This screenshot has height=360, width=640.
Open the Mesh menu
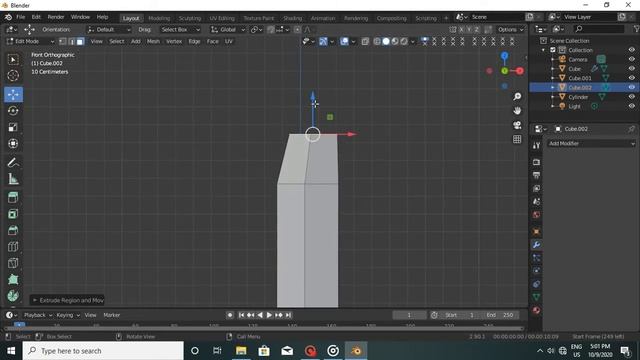coord(153,41)
